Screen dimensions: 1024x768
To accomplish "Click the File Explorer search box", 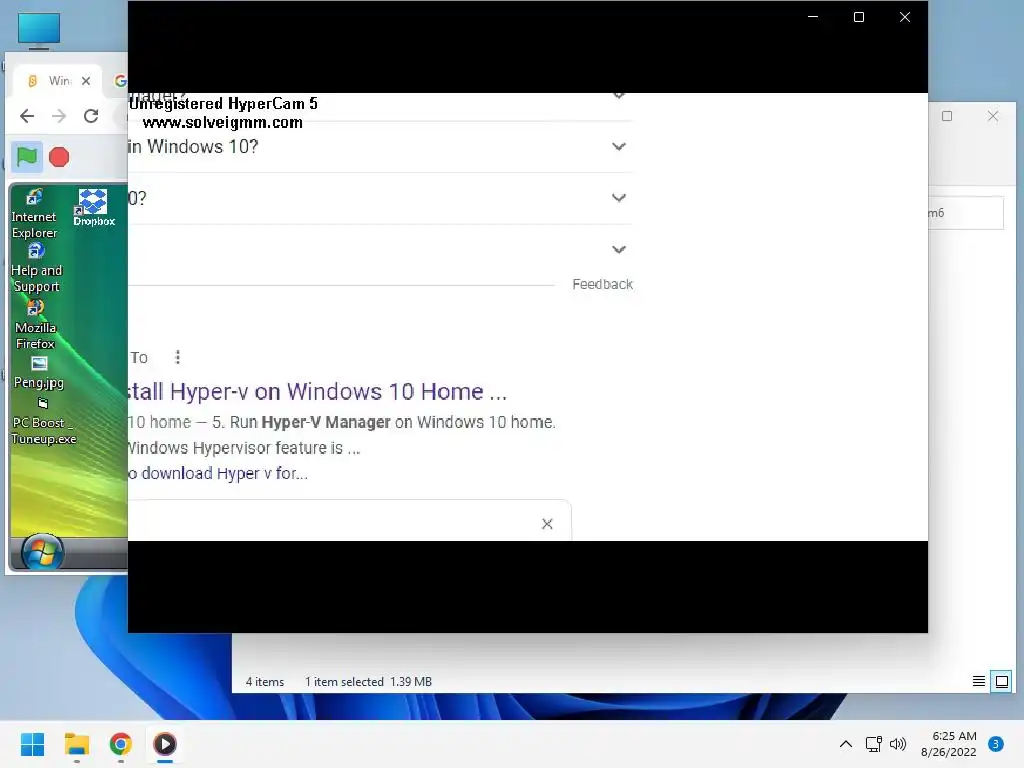I will [965, 213].
